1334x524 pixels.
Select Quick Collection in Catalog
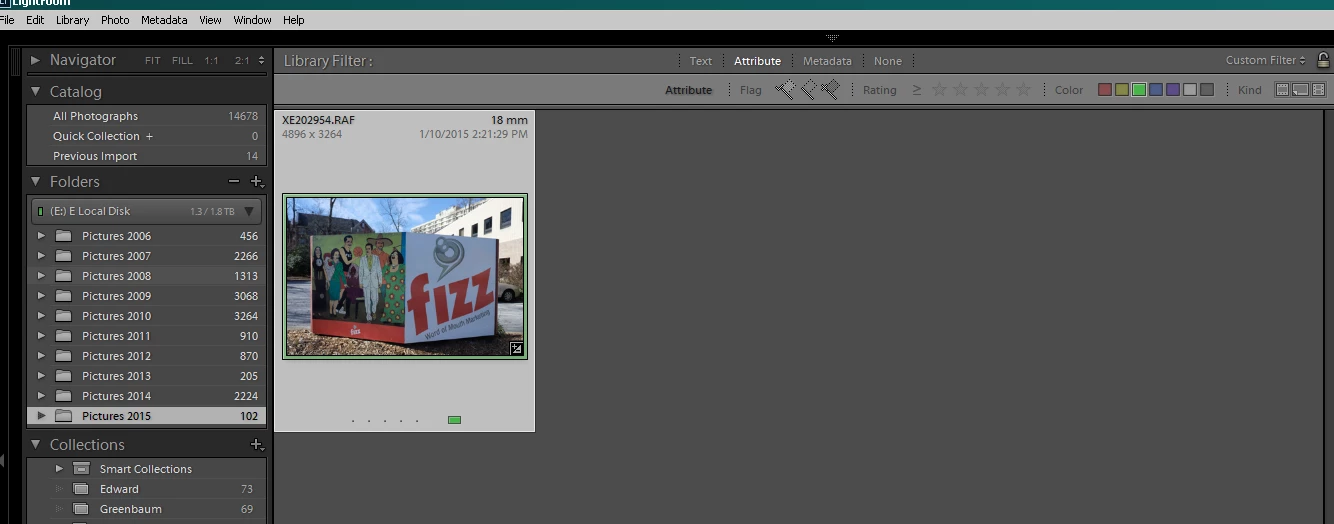[x=147, y=136]
